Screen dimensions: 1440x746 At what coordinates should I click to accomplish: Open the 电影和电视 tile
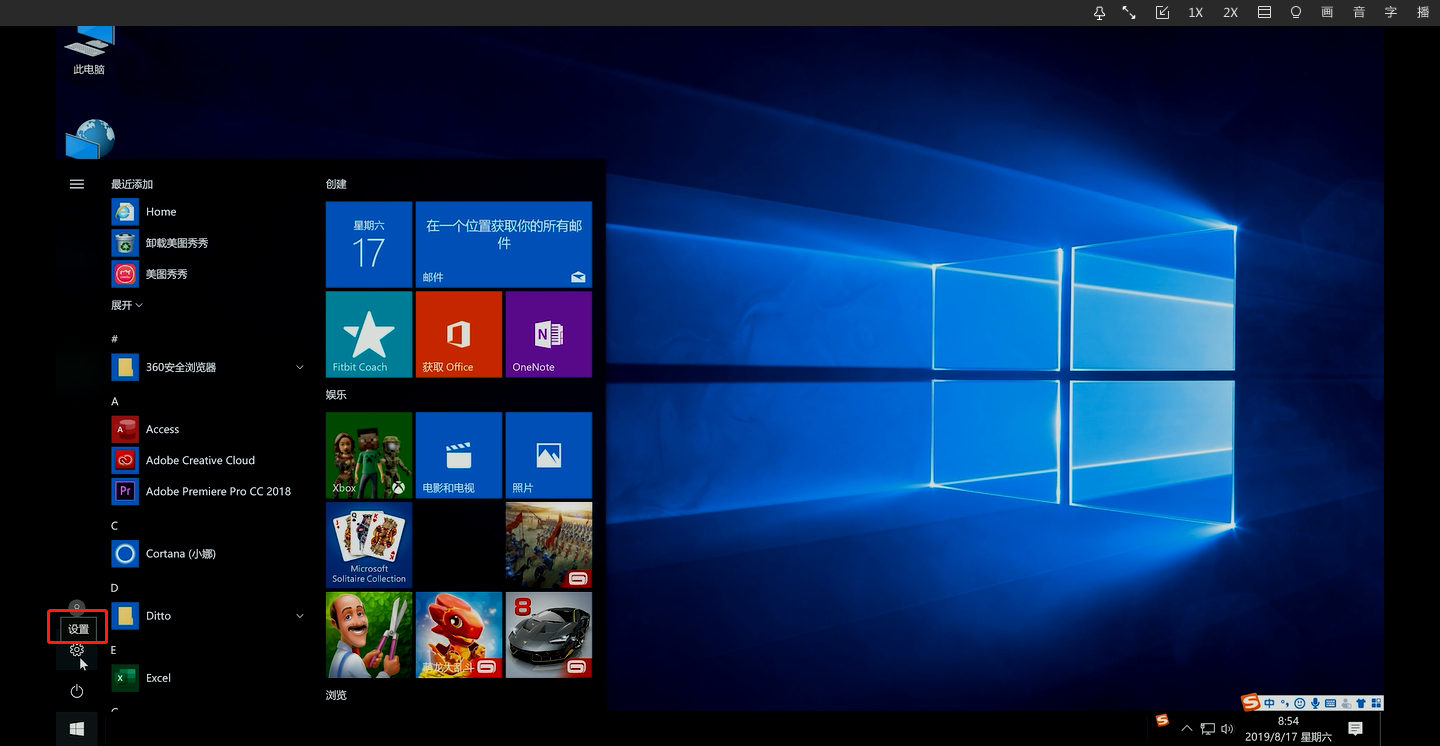[x=459, y=455]
